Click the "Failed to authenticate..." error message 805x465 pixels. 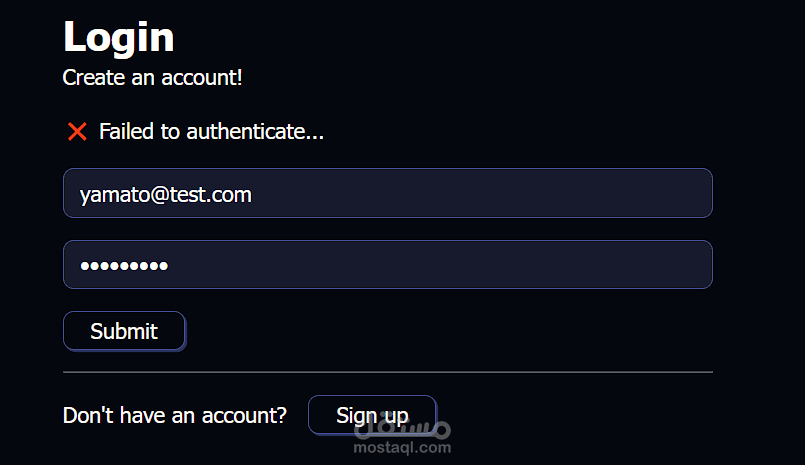(211, 131)
